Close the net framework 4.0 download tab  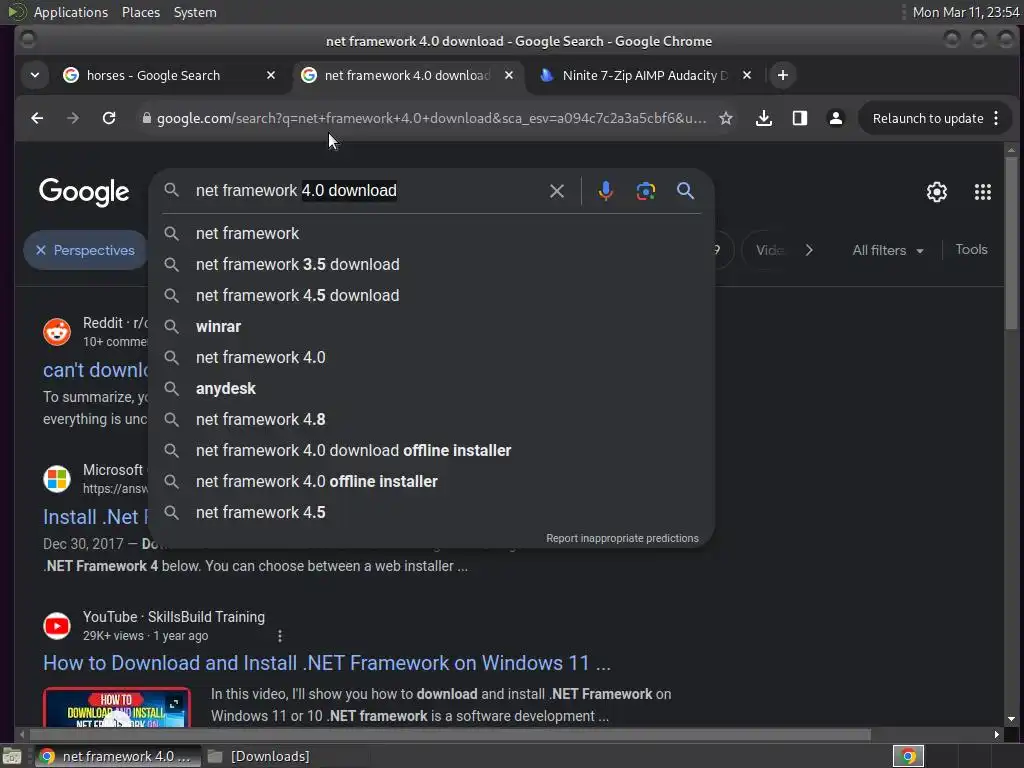tap(509, 75)
